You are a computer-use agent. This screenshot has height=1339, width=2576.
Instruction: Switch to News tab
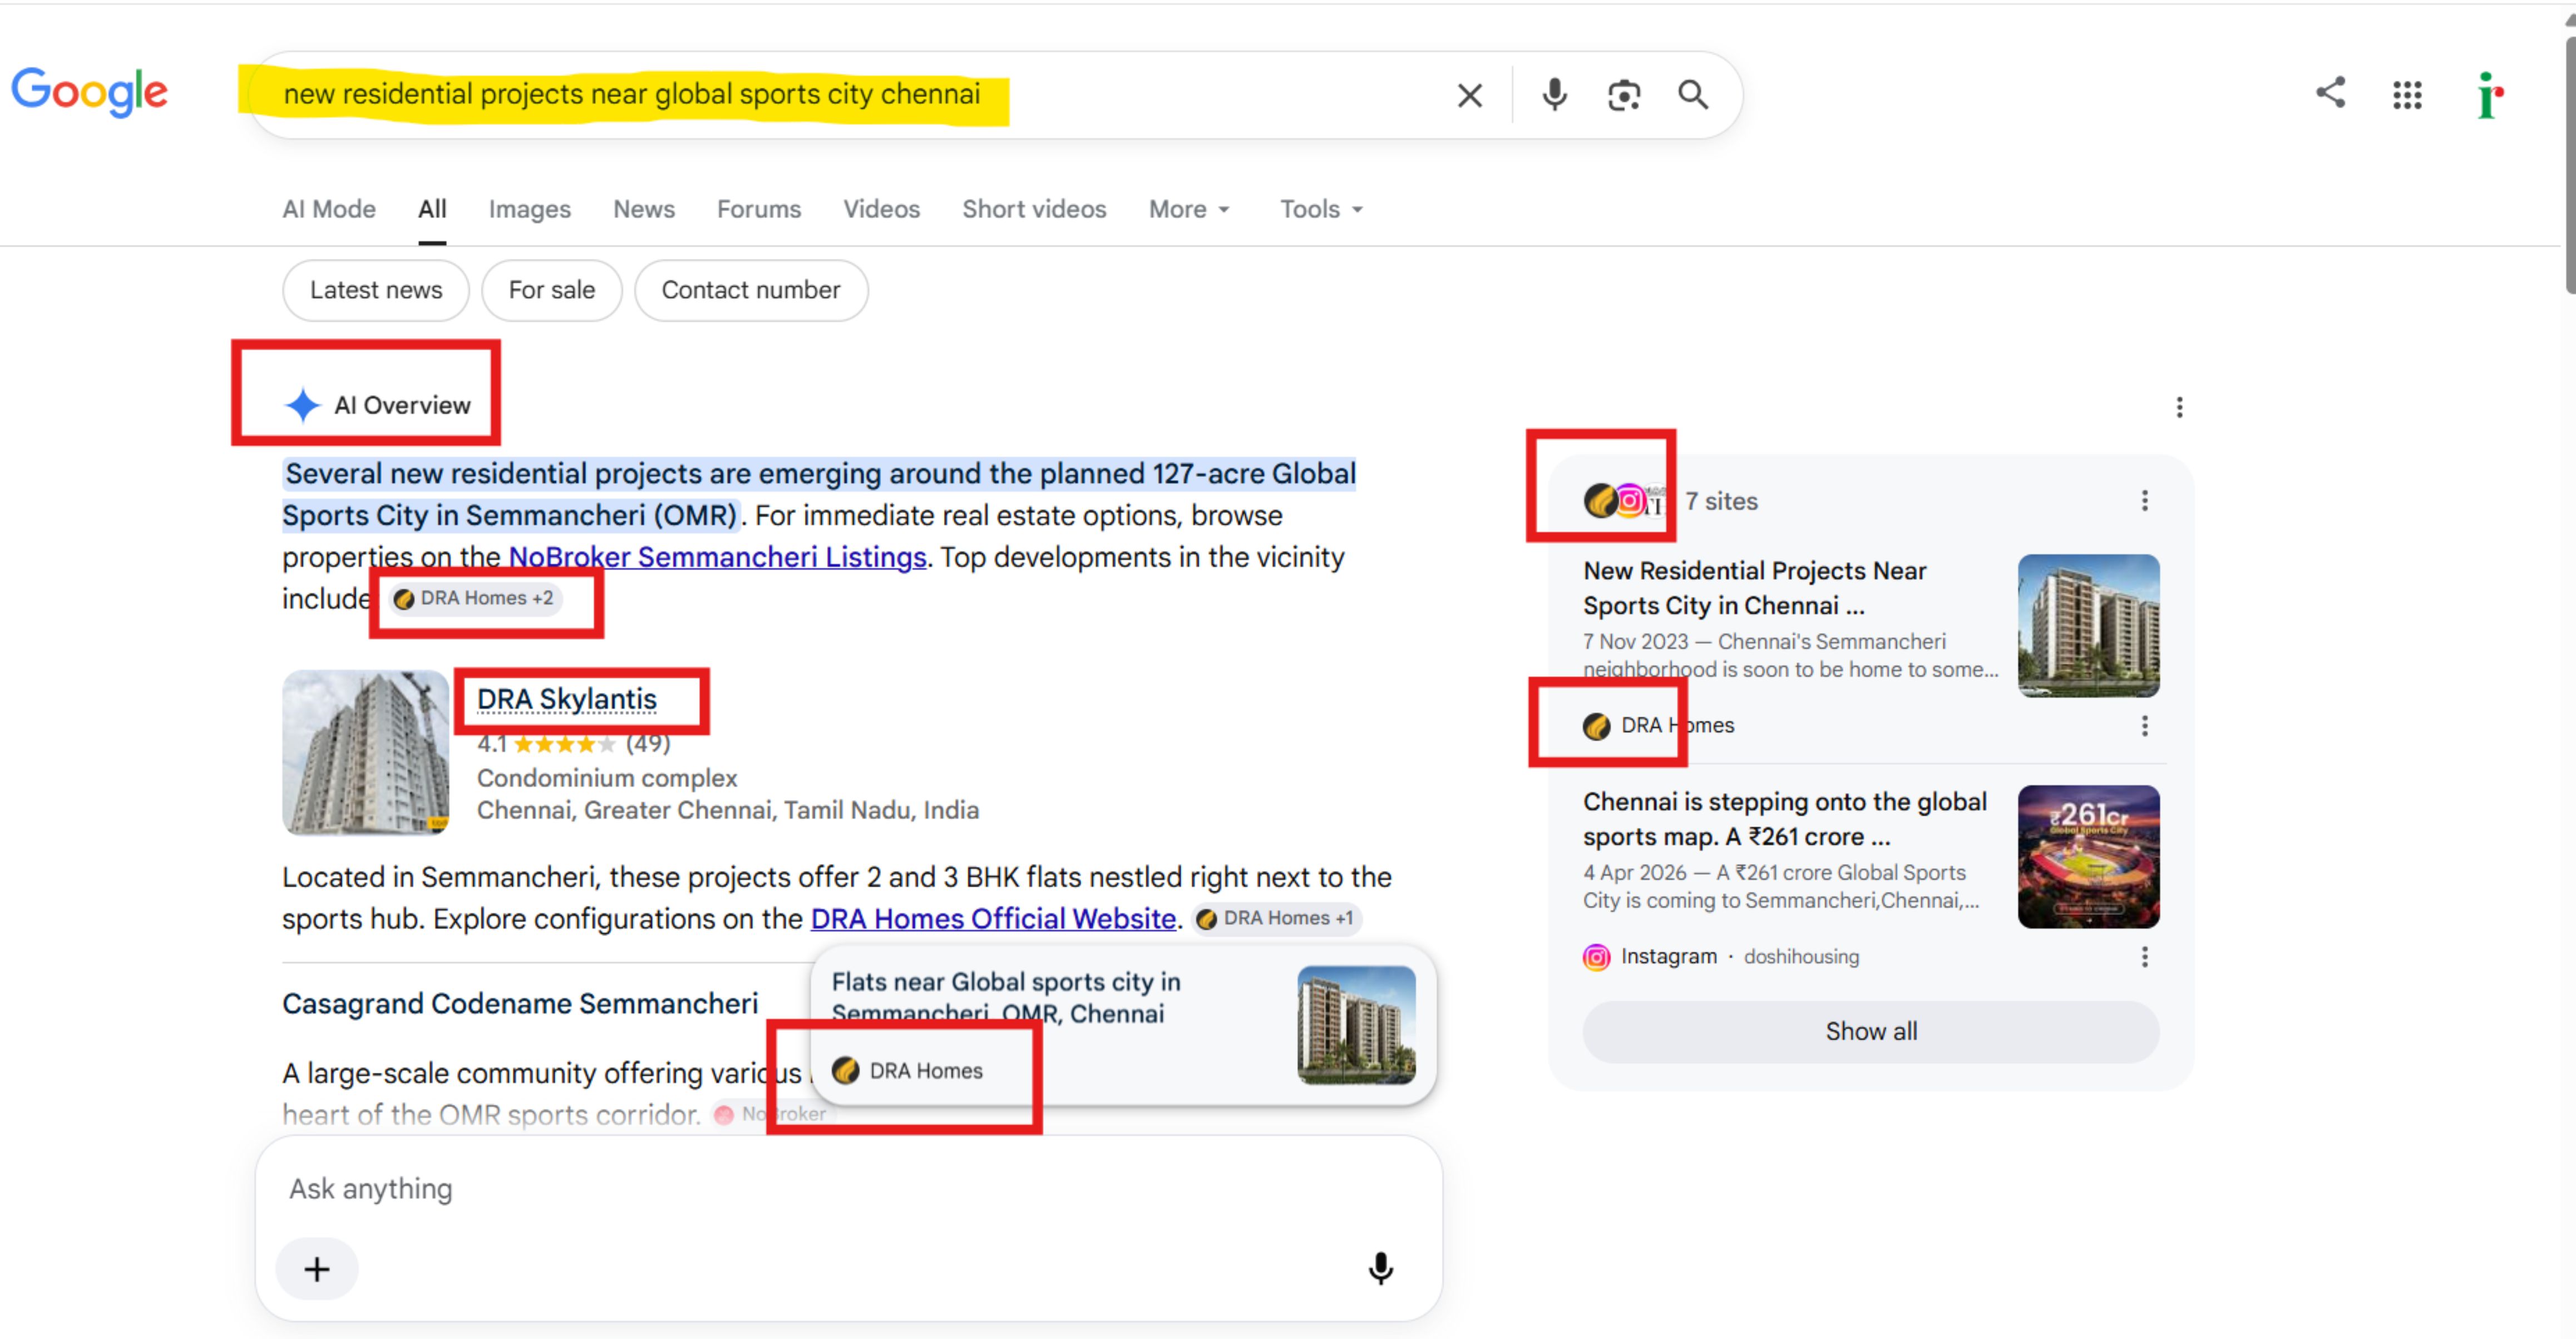643,209
